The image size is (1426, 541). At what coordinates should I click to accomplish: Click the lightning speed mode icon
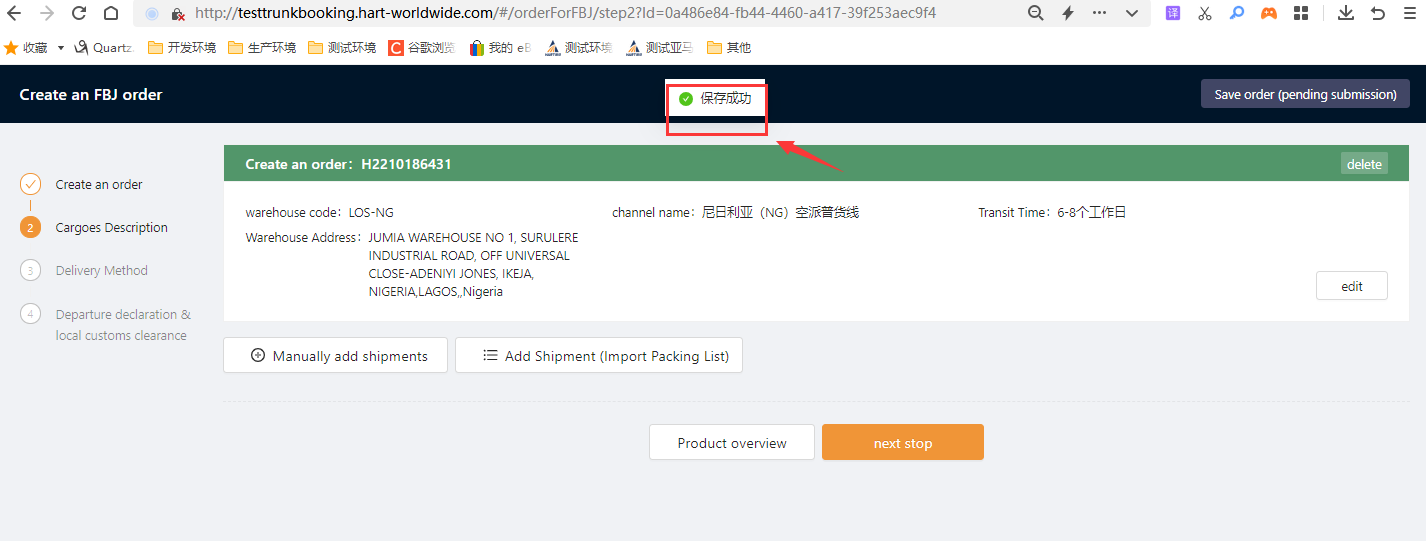click(x=1067, y=13)
